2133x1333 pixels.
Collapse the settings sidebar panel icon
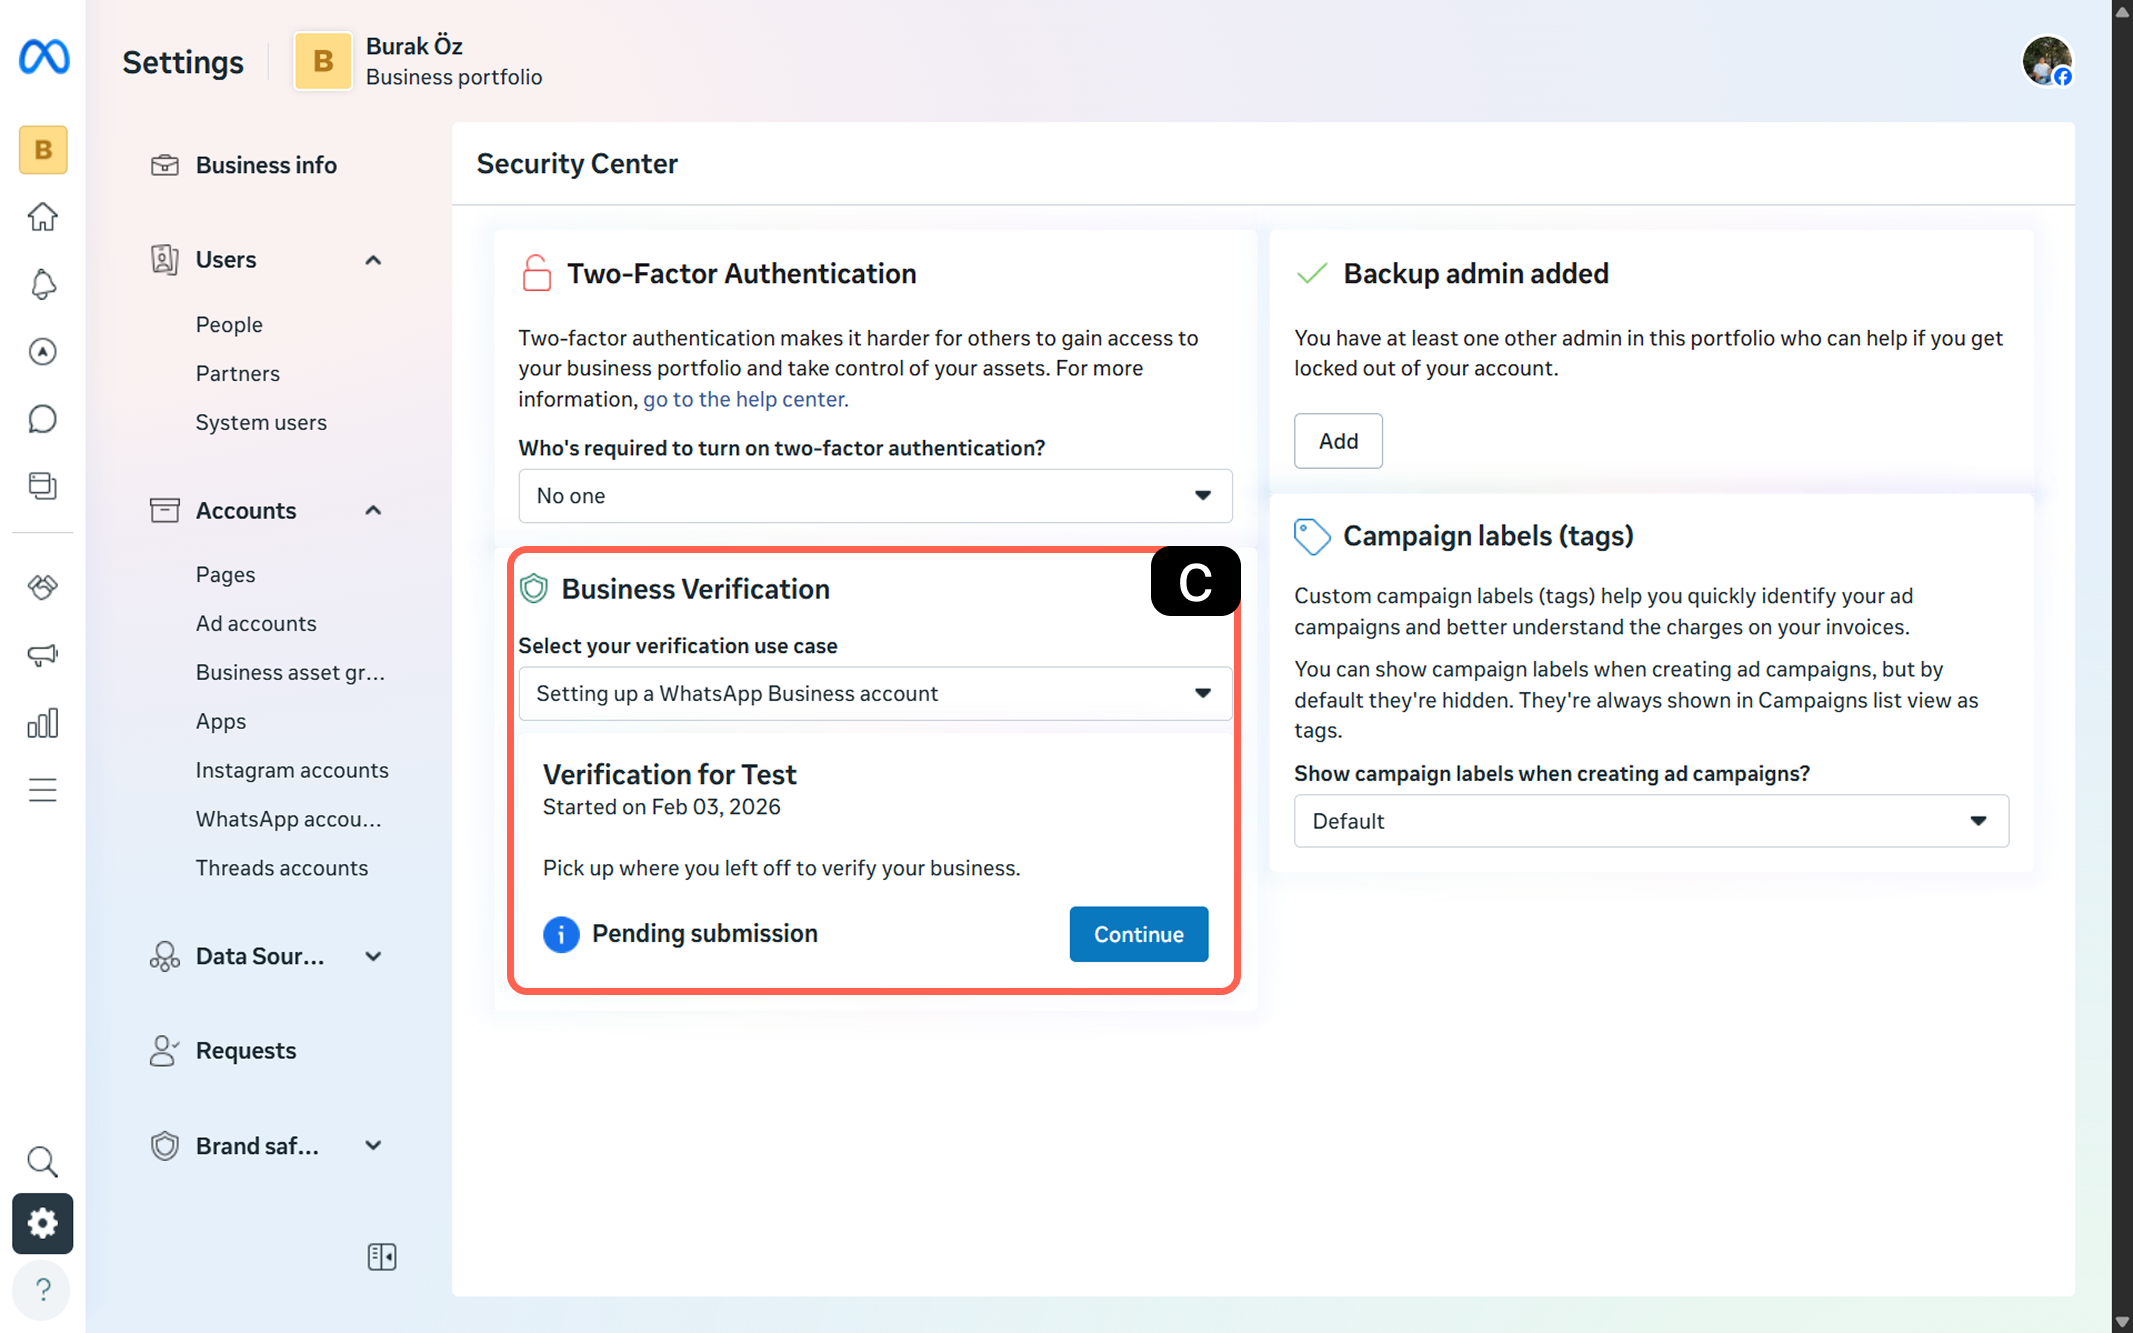382,1257
